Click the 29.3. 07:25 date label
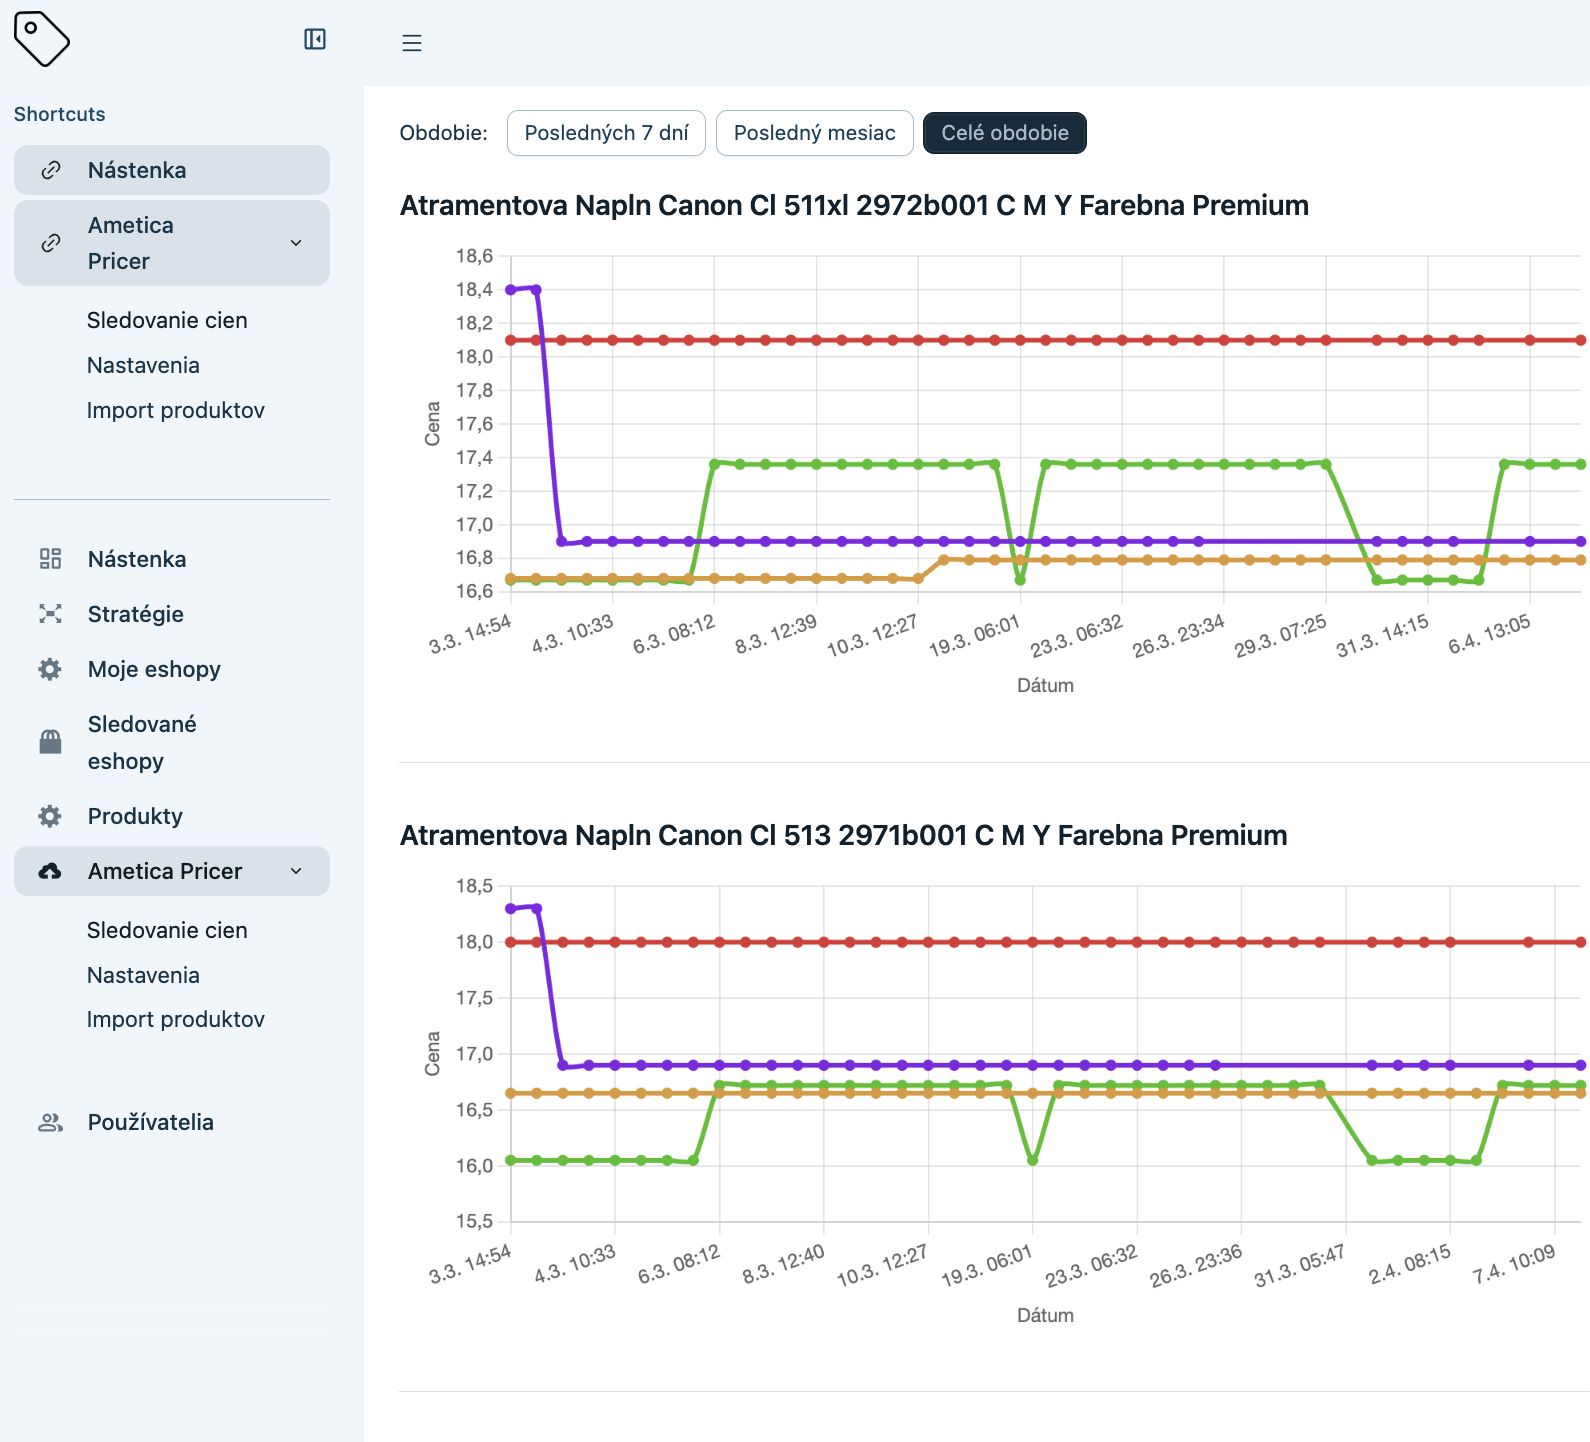The image size is (1590, 1442). 1281,636
